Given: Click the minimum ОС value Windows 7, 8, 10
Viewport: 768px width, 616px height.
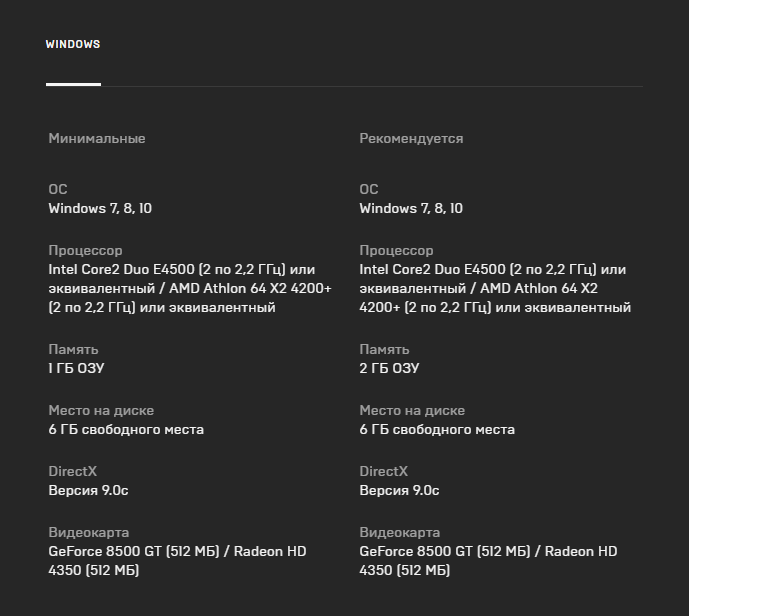Looking at the screenshot, I should click(x=100, y=209).
